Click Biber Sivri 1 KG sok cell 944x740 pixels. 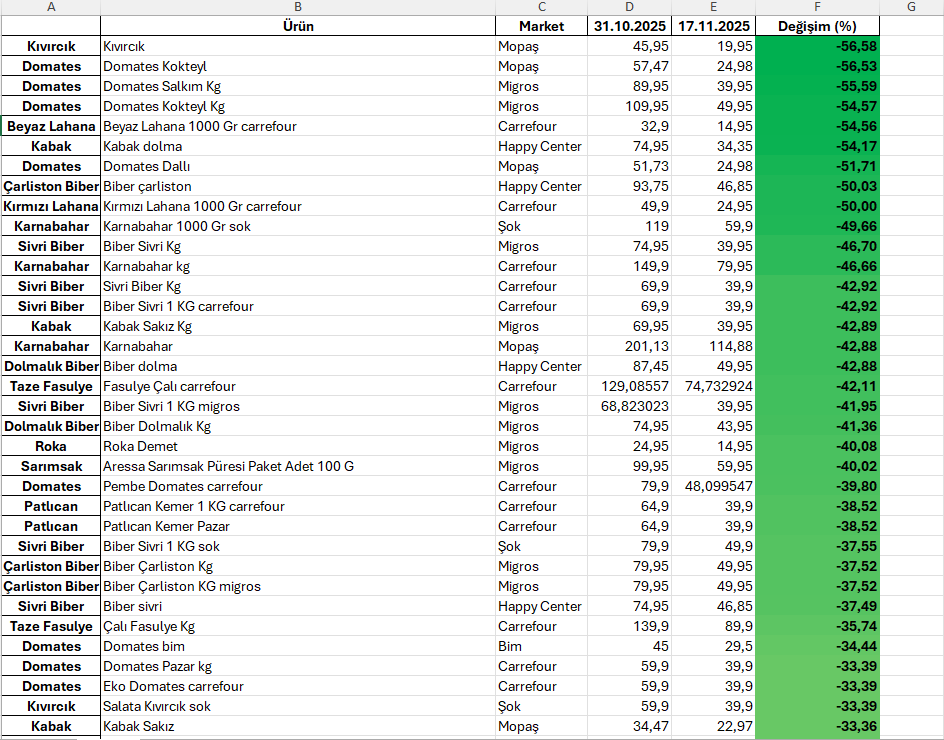[x=298, y=546]
